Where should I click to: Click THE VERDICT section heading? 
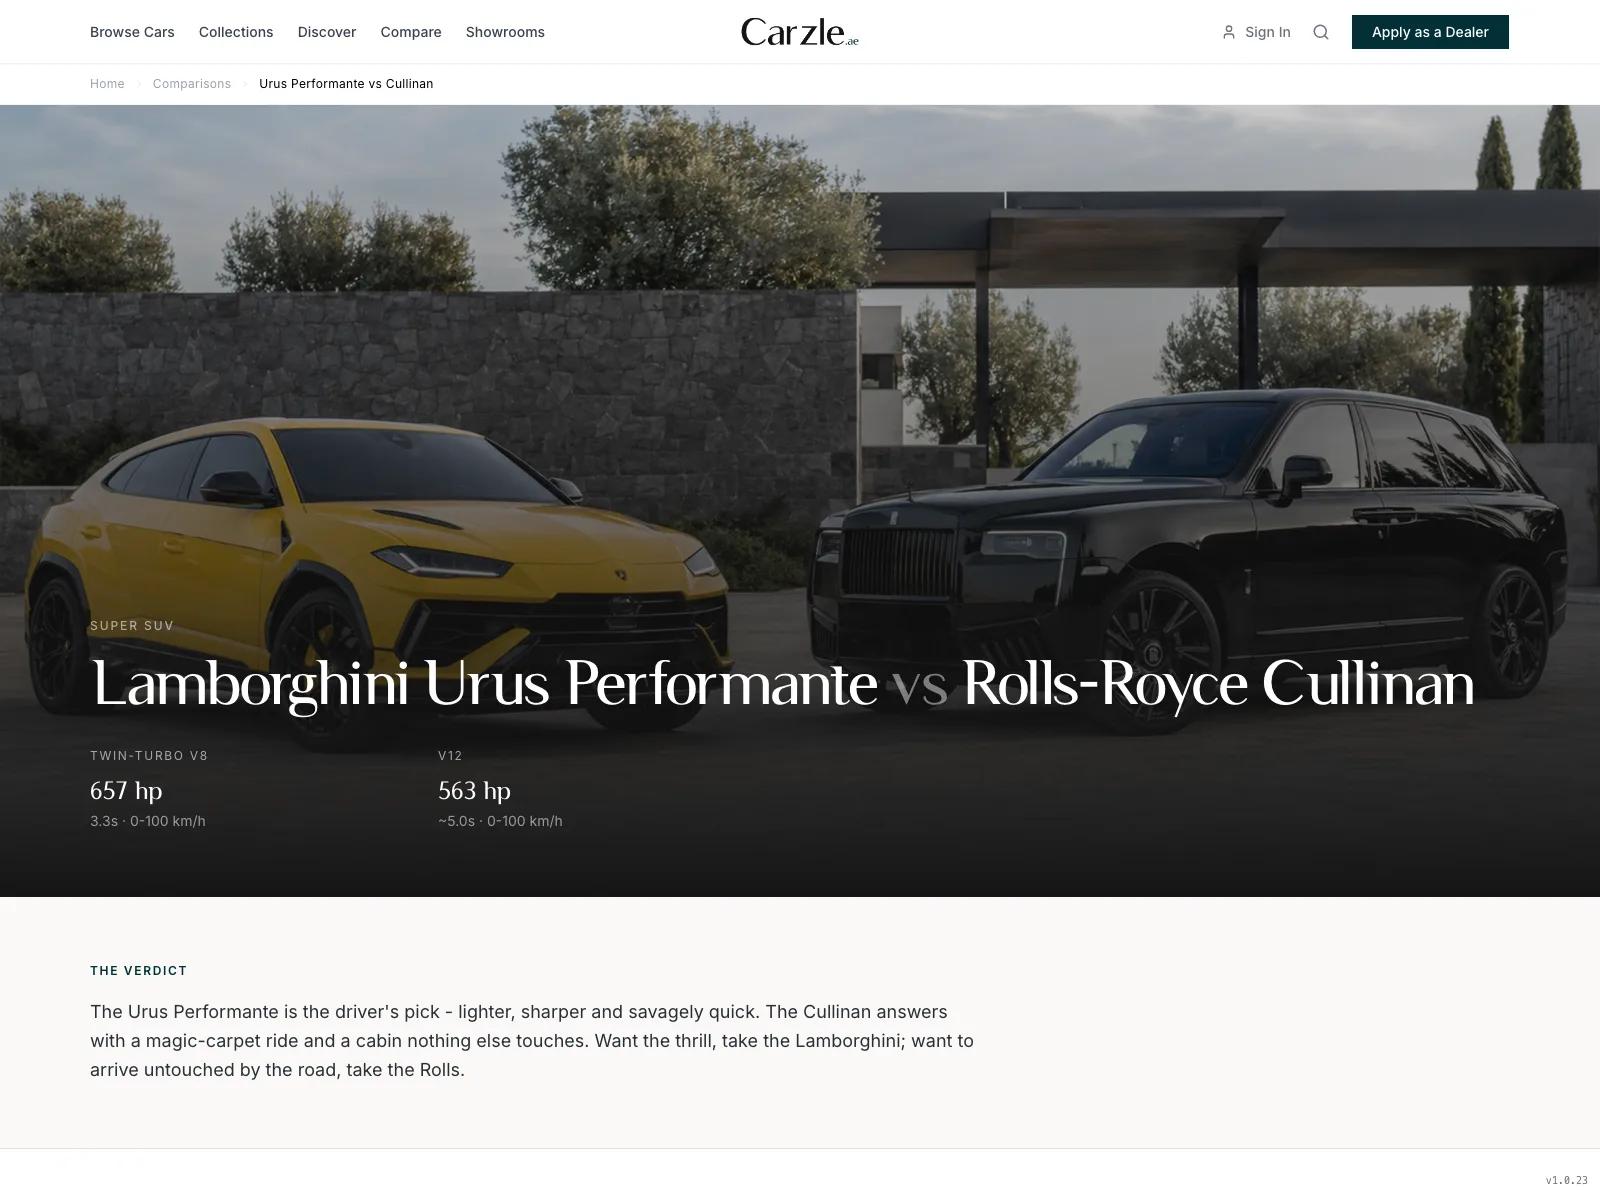[139, 971]
